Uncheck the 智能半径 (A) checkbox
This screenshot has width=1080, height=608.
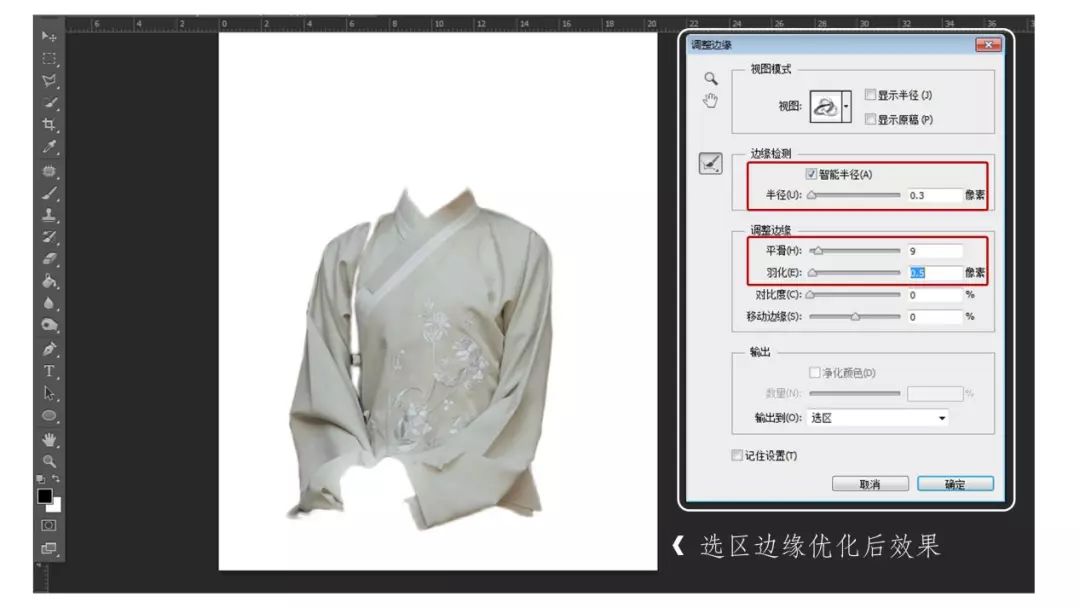point(811,174)
